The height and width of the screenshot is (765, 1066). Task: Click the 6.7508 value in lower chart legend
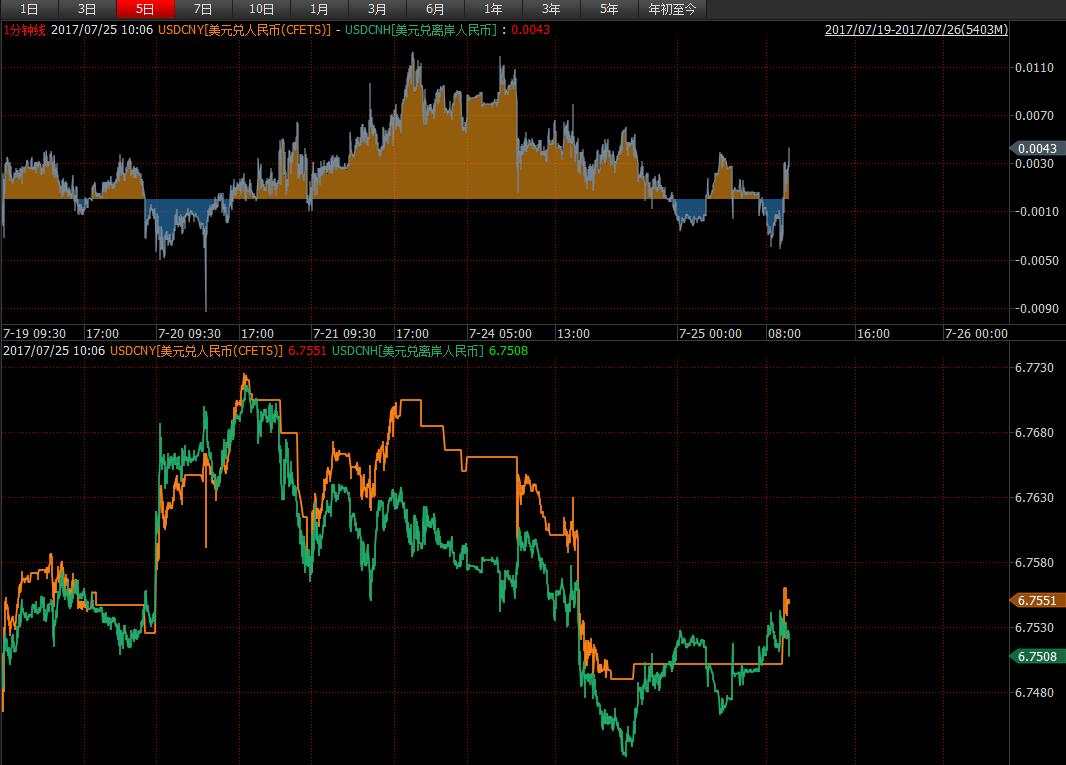tap(509, 351)
